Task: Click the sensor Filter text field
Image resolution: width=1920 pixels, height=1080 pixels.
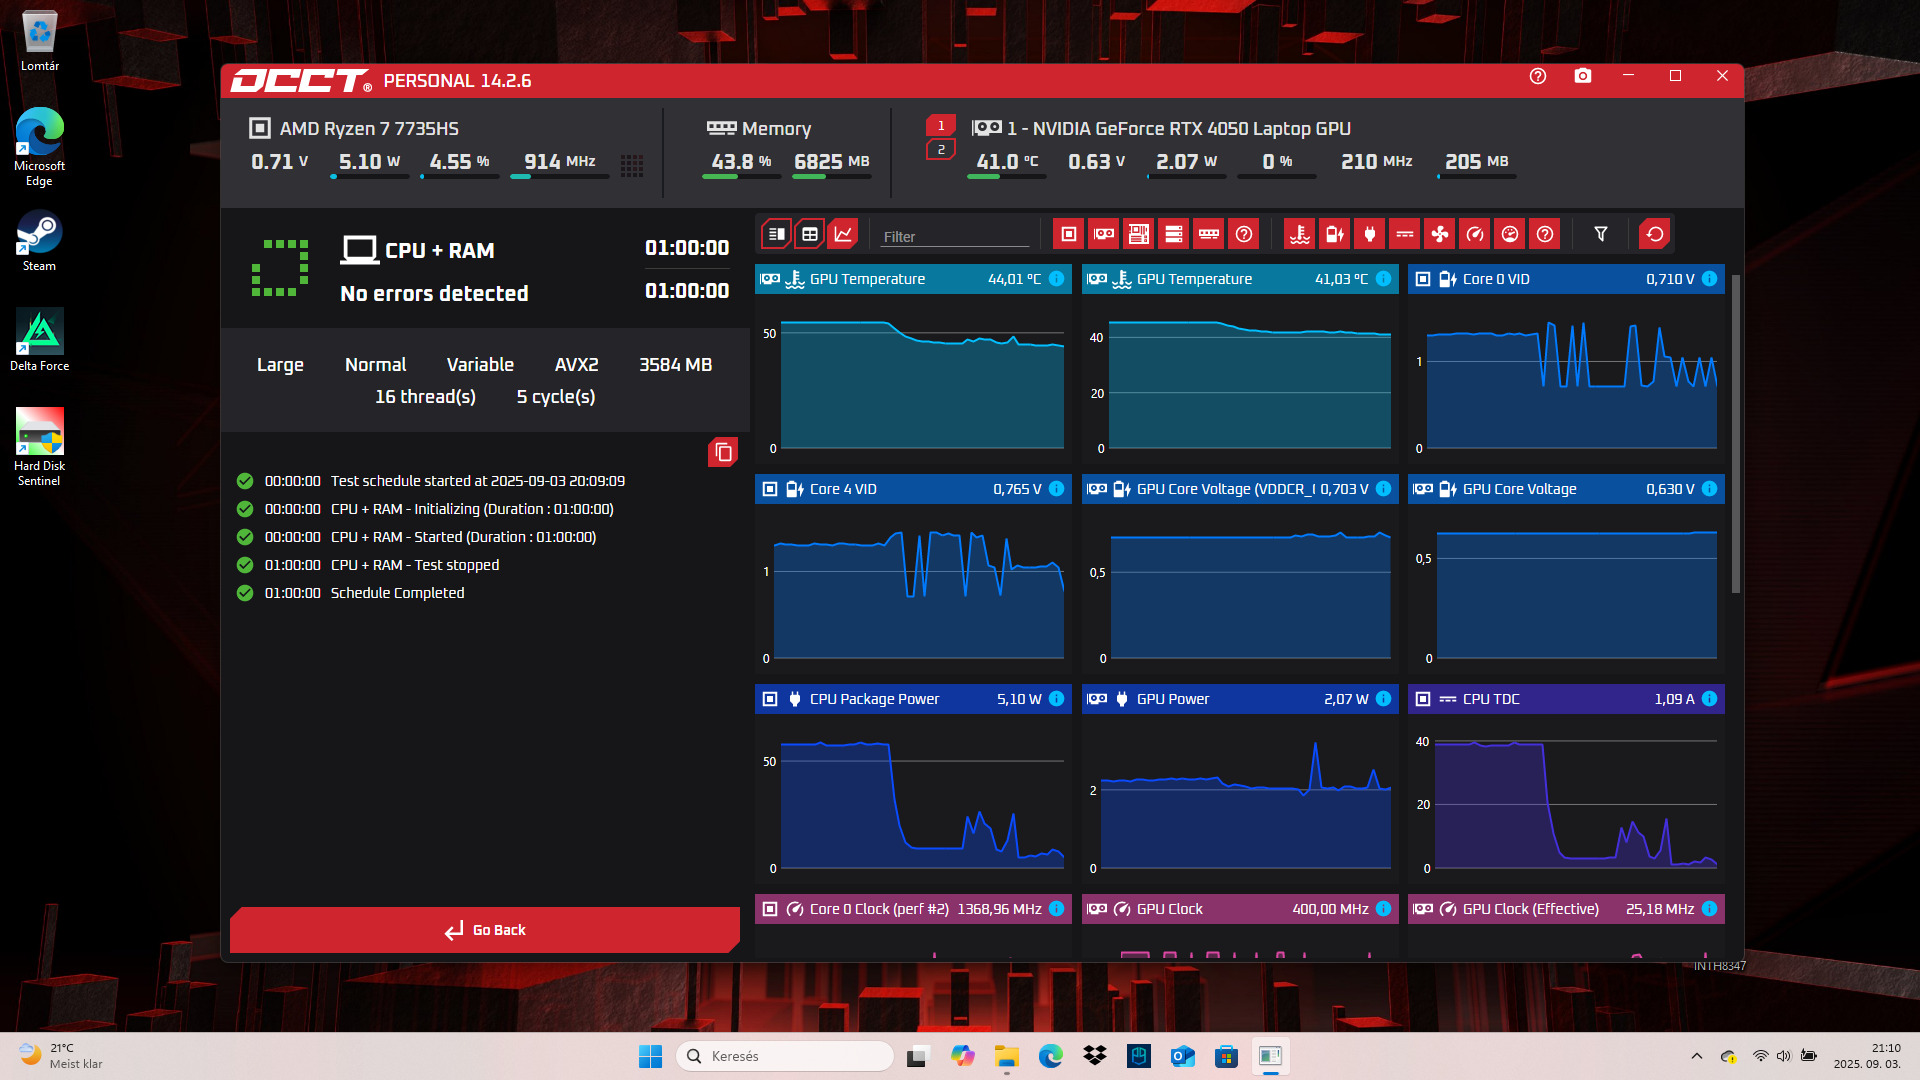Action: coord(954,237)
